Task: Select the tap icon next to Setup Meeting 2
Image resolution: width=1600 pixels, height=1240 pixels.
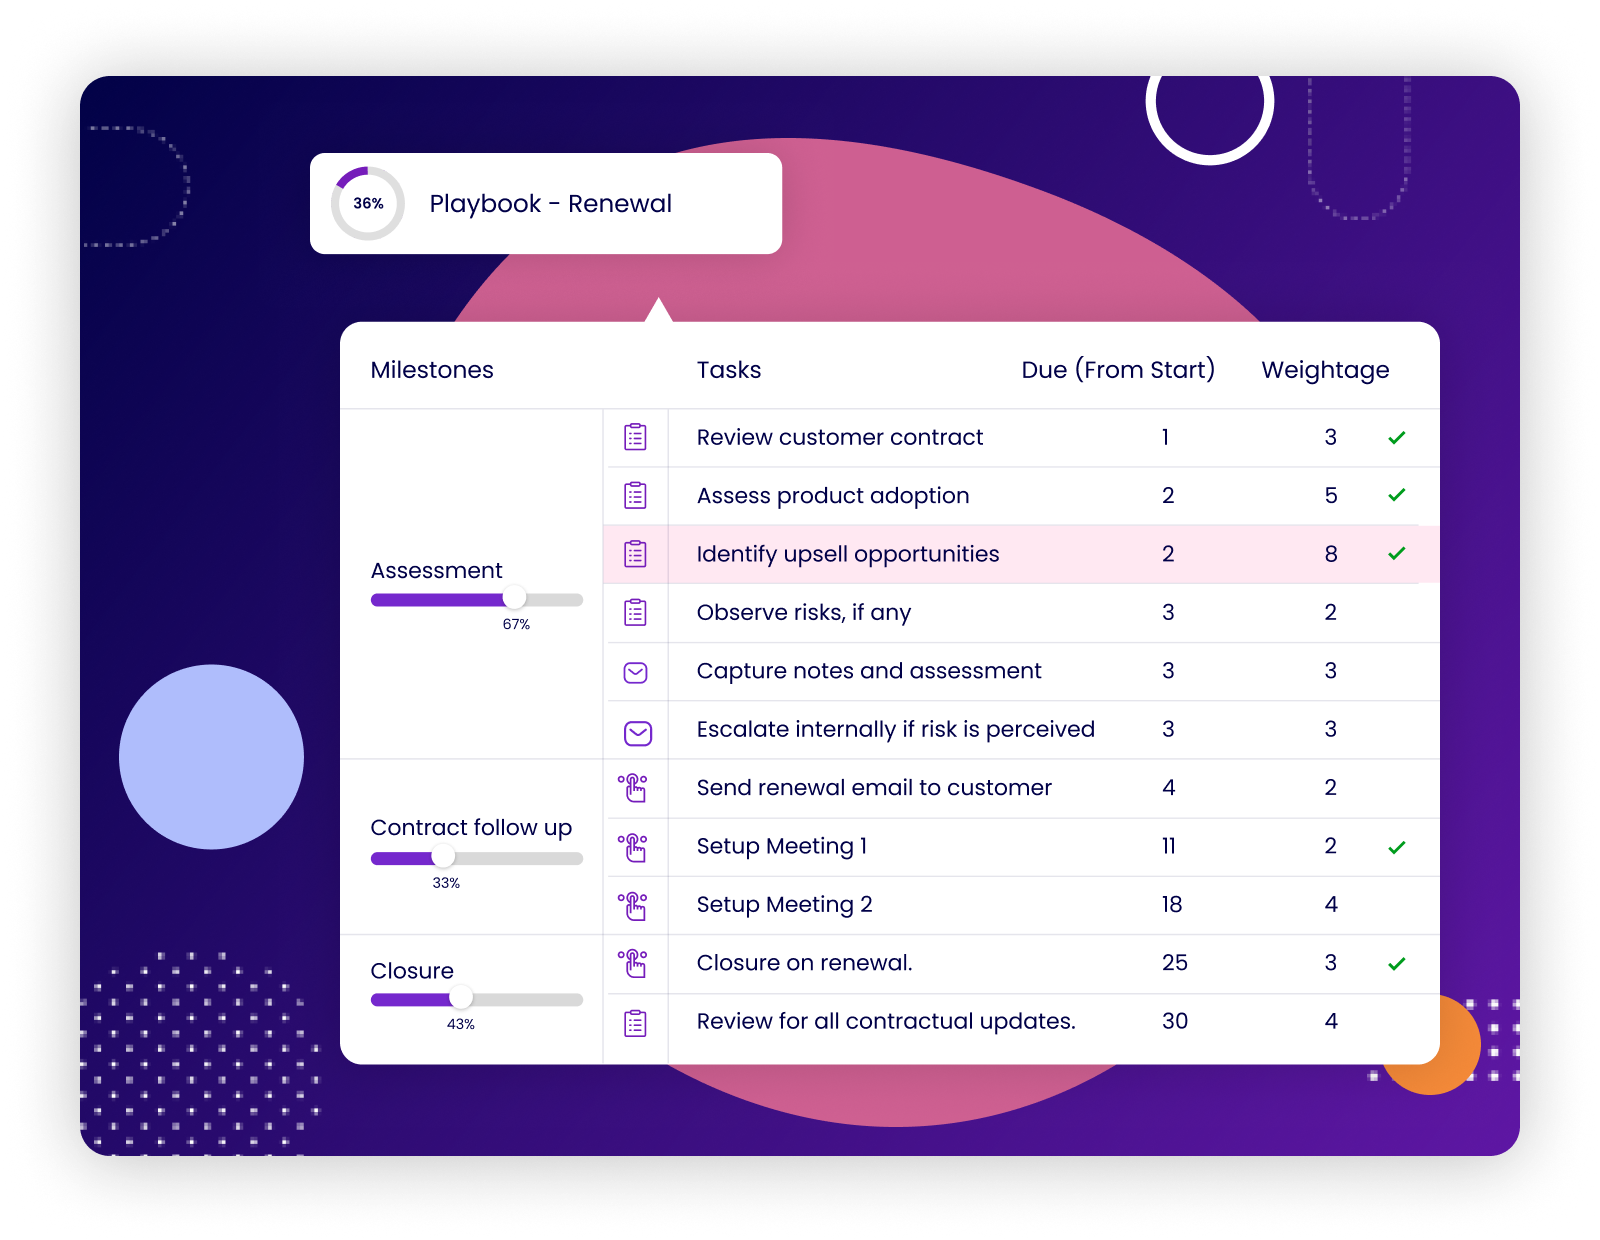Action: coord(634,905)
